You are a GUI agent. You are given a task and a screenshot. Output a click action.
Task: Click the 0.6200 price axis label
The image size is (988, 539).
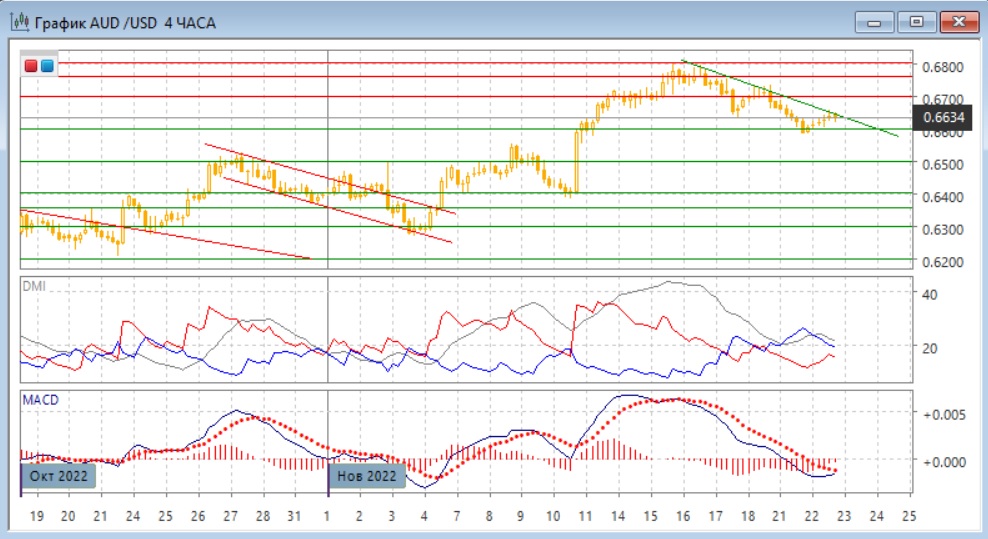(x=943, y=262)
